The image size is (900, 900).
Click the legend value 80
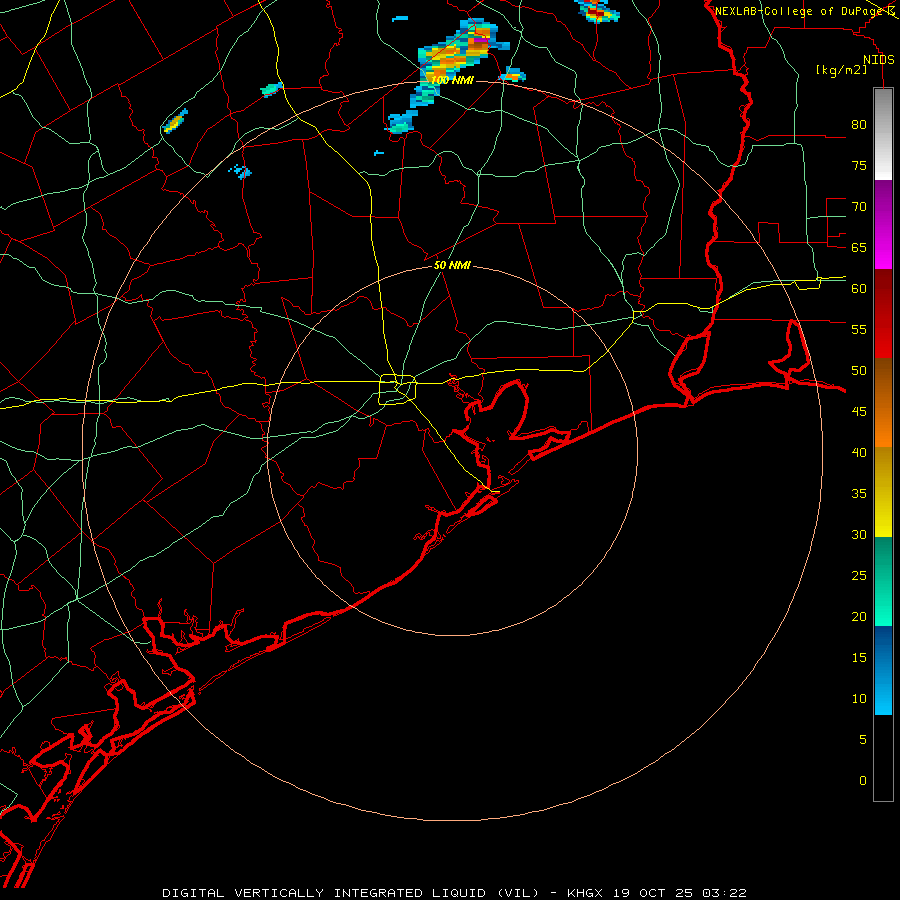tap(859, 125)
